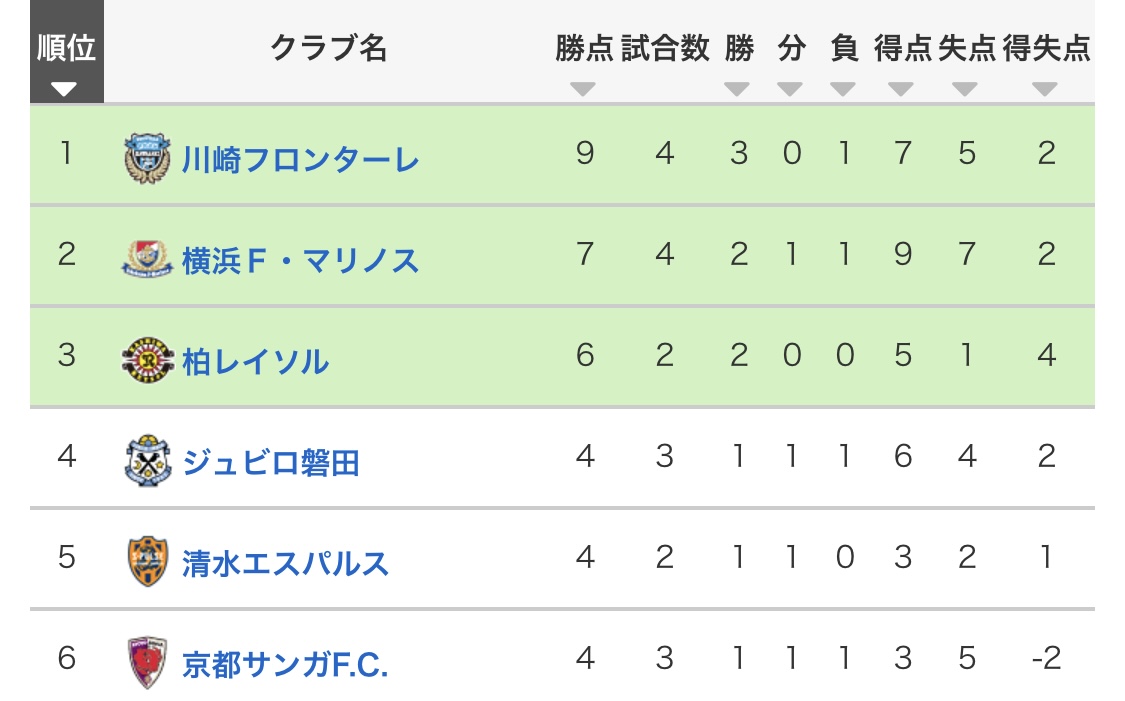1125x701 pixels.
Task: Sort table by 順位 rank column
Action: 67,52
